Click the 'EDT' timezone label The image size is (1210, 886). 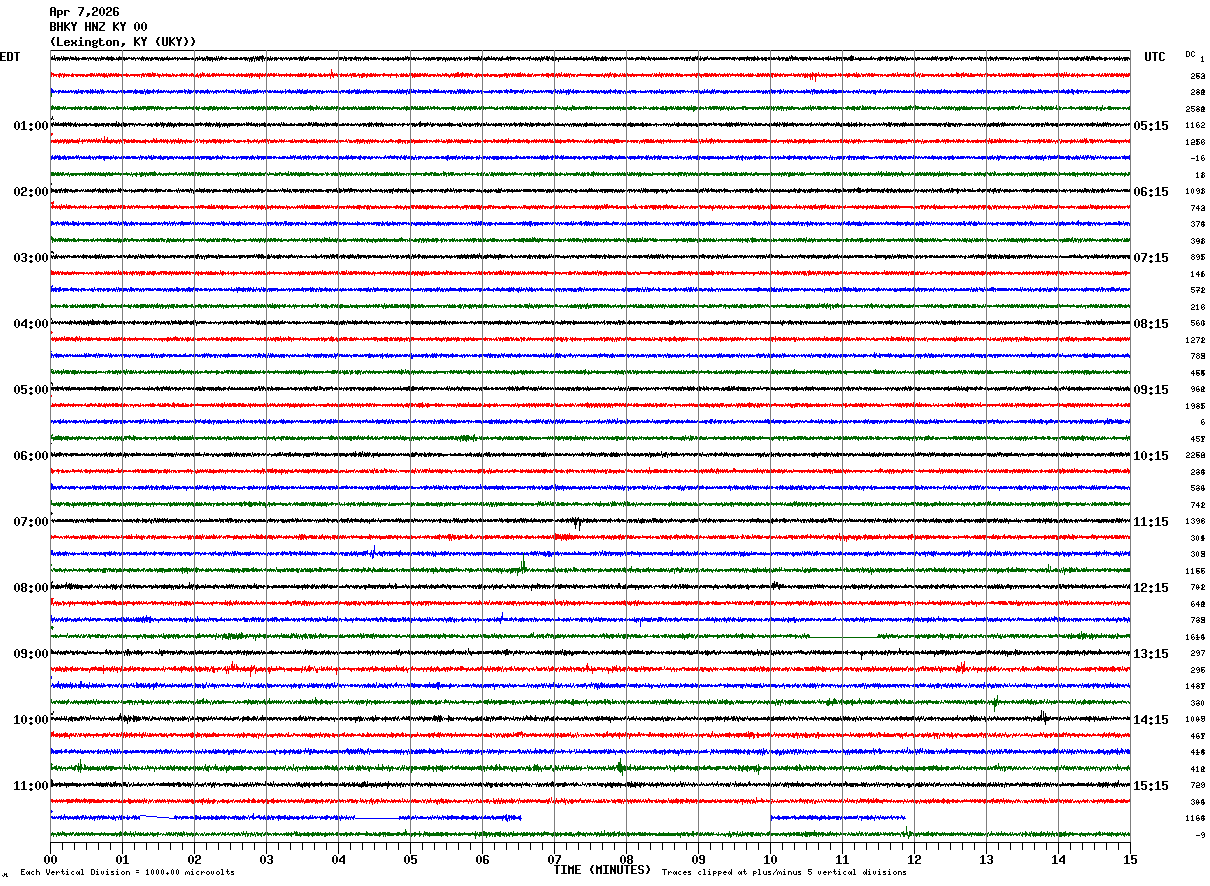[10, 57]
